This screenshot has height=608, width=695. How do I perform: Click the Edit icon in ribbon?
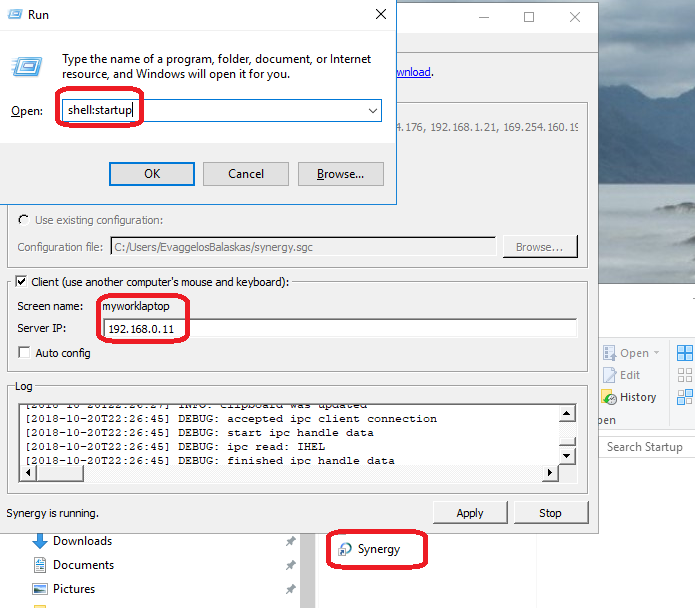(610, 375)
